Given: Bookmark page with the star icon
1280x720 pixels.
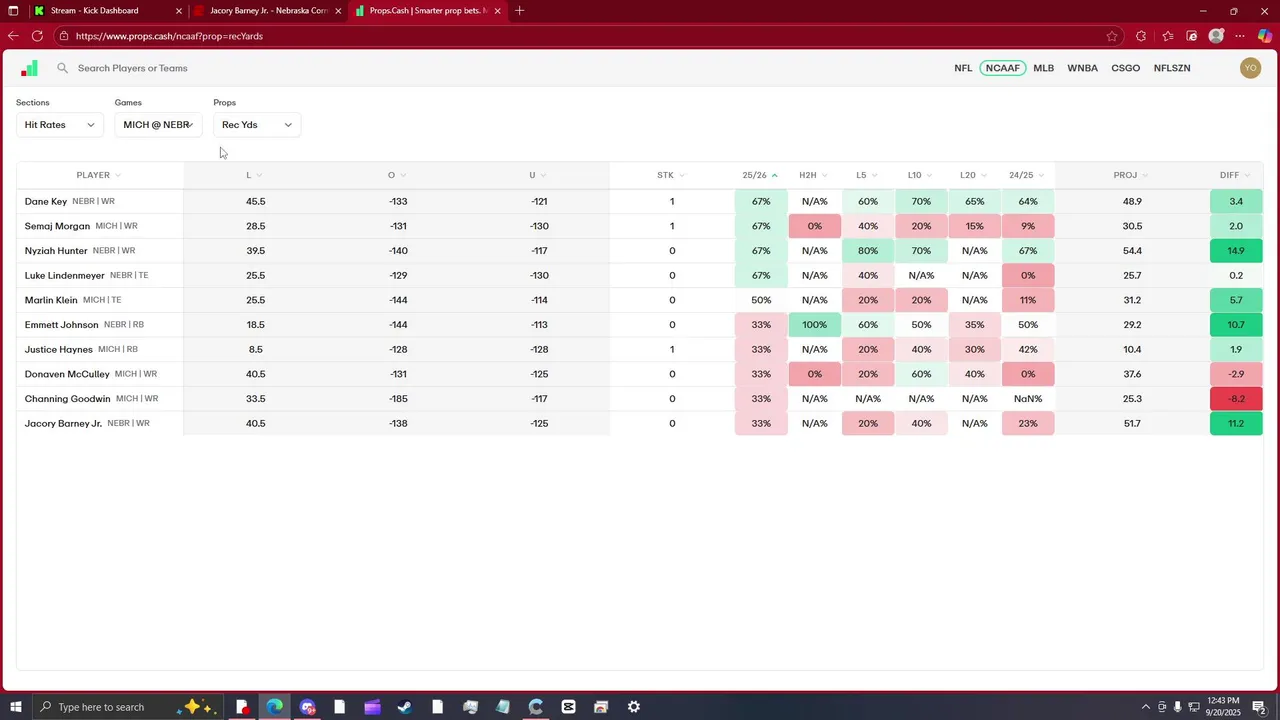Looking at the screenshot, I should coord(1112,36).
